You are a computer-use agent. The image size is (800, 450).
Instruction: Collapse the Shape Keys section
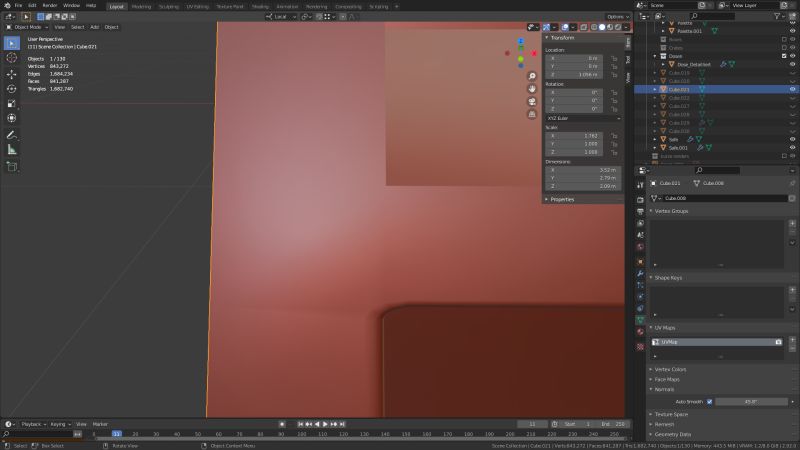point(668,278)
